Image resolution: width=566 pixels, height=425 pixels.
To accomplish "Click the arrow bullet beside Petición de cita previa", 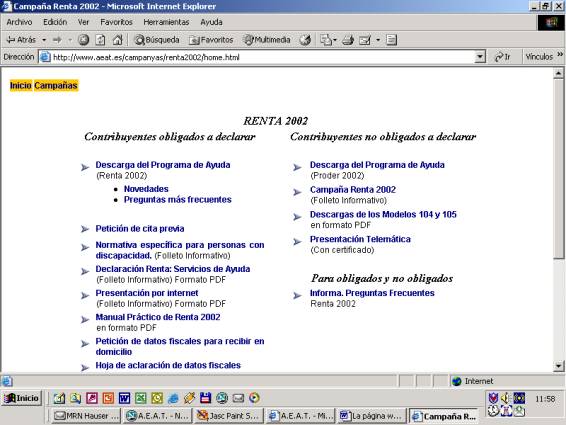I will point(84,229).
